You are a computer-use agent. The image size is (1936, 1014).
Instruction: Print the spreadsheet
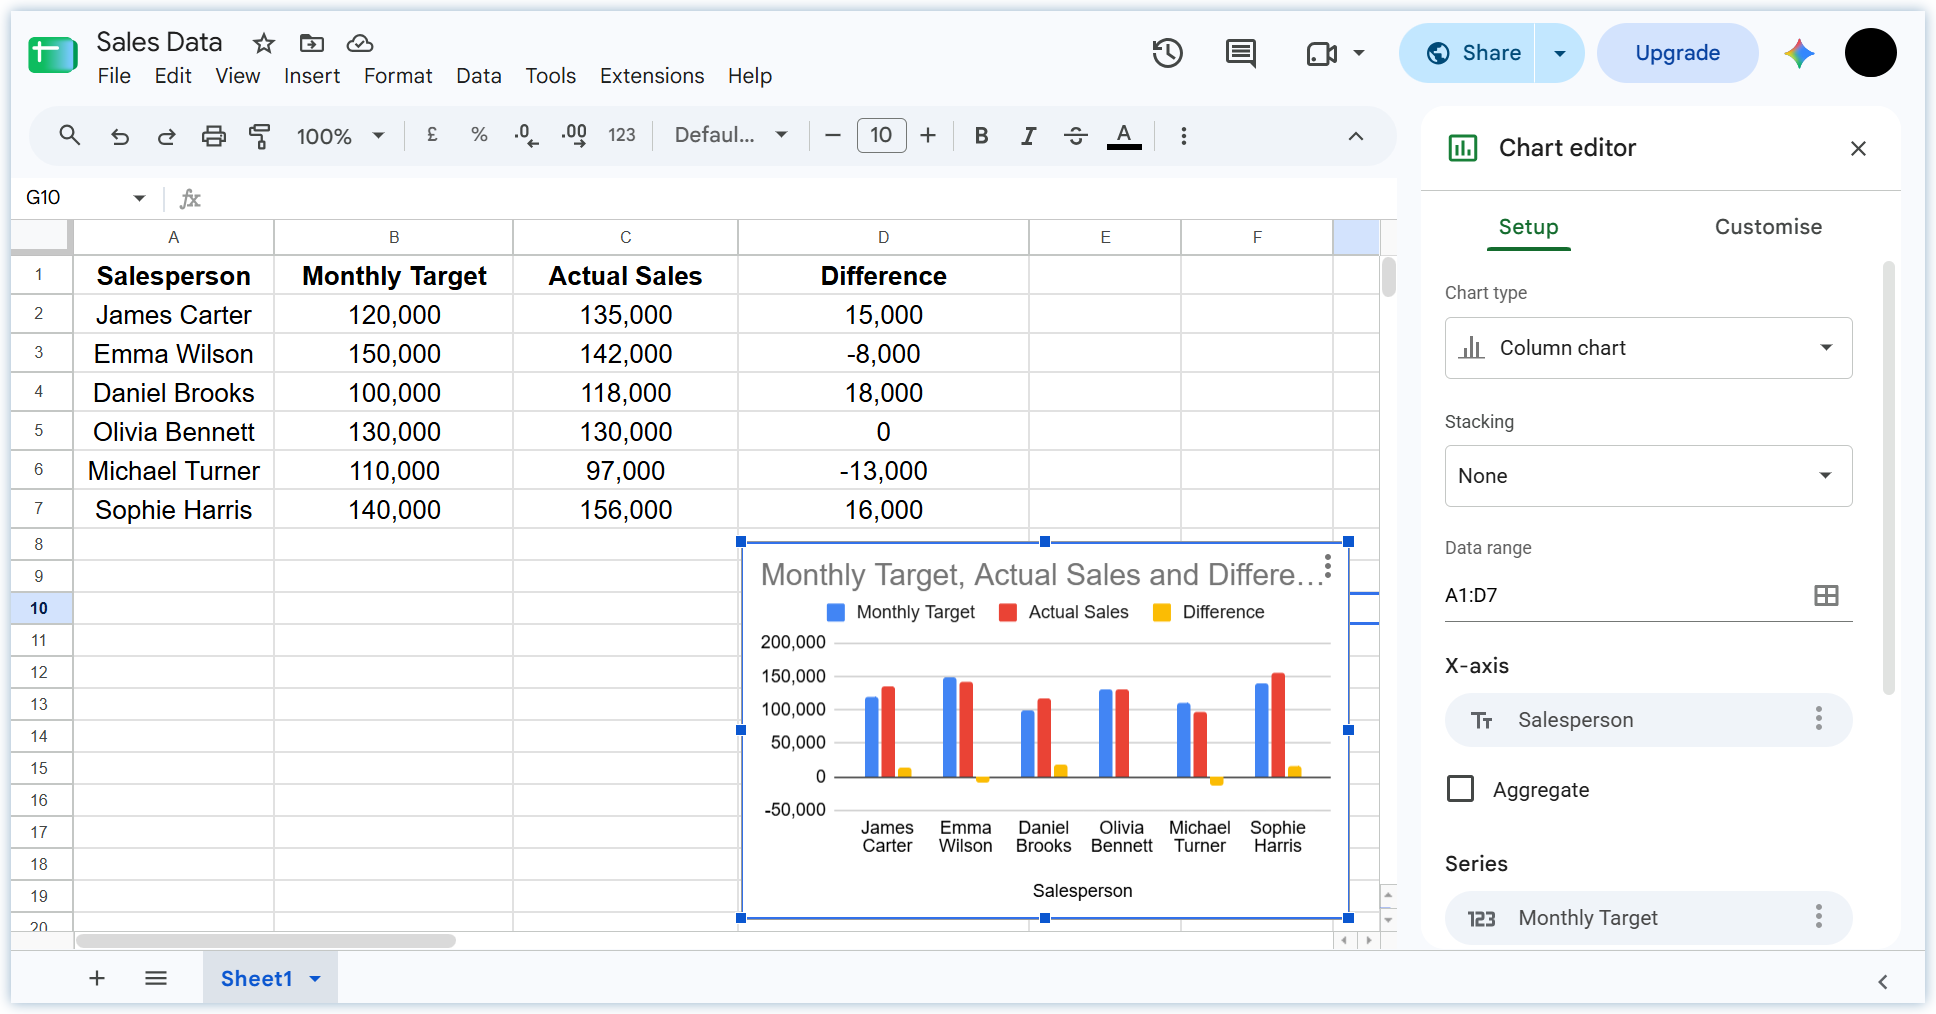213,136
